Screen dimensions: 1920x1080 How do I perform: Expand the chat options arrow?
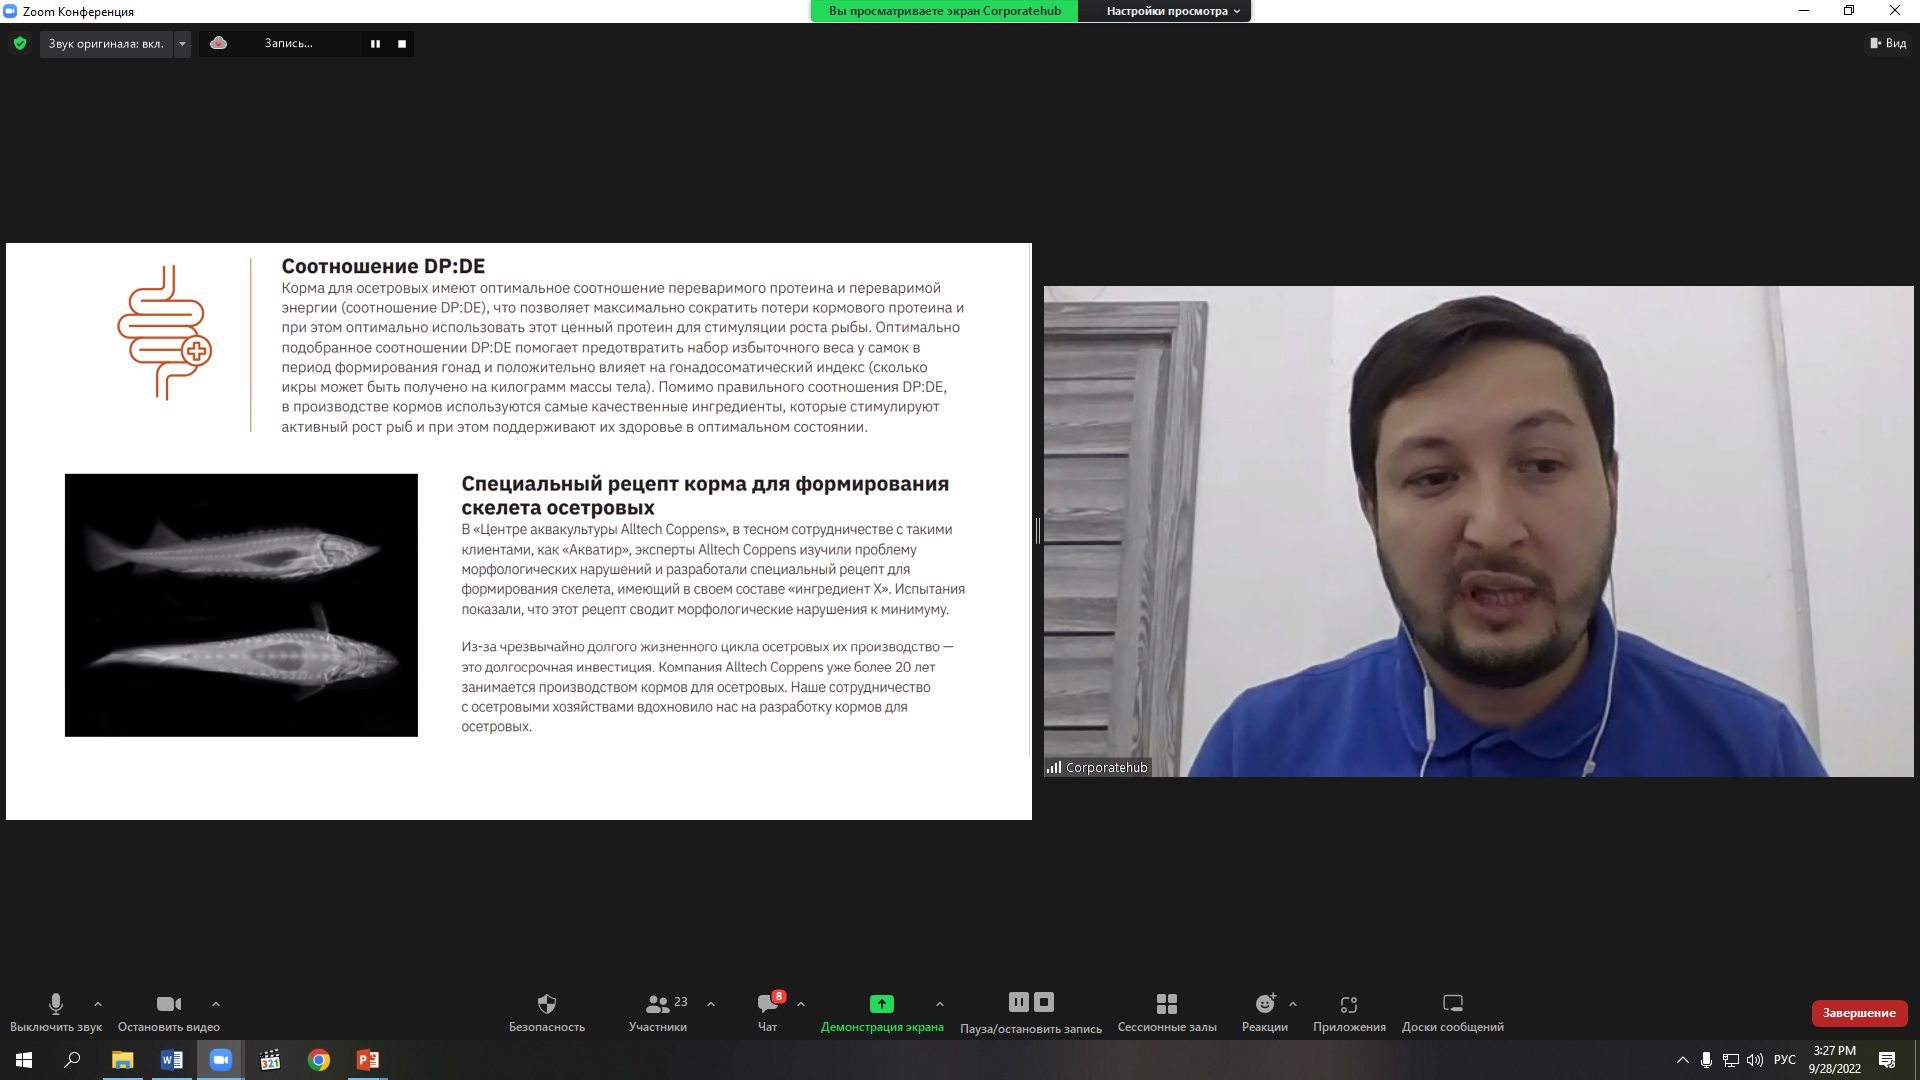(801, 1004)
